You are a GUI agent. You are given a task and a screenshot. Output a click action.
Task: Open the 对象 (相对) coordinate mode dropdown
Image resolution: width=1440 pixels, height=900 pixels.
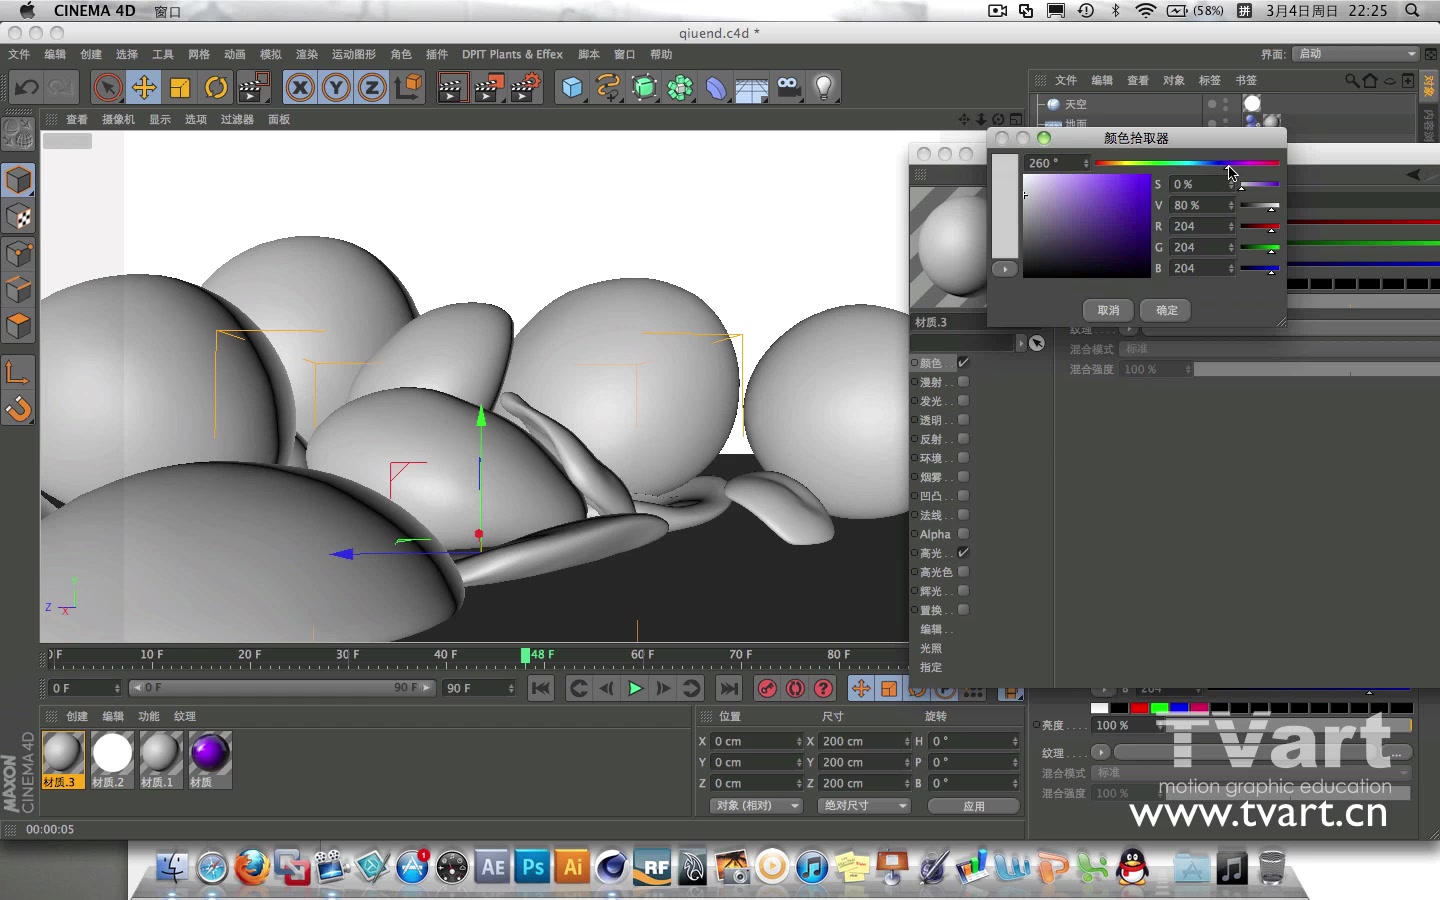[x=757, y=806]
